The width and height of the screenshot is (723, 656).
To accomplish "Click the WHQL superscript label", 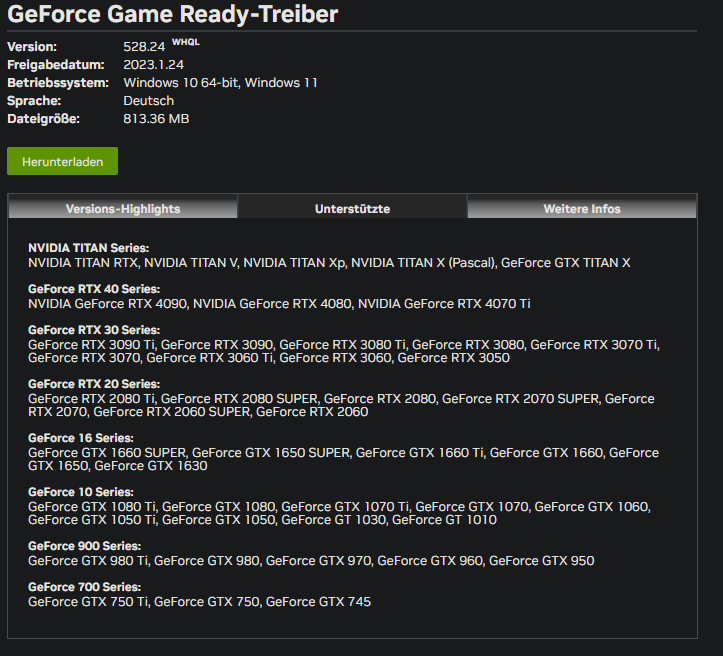I will 186,42.
